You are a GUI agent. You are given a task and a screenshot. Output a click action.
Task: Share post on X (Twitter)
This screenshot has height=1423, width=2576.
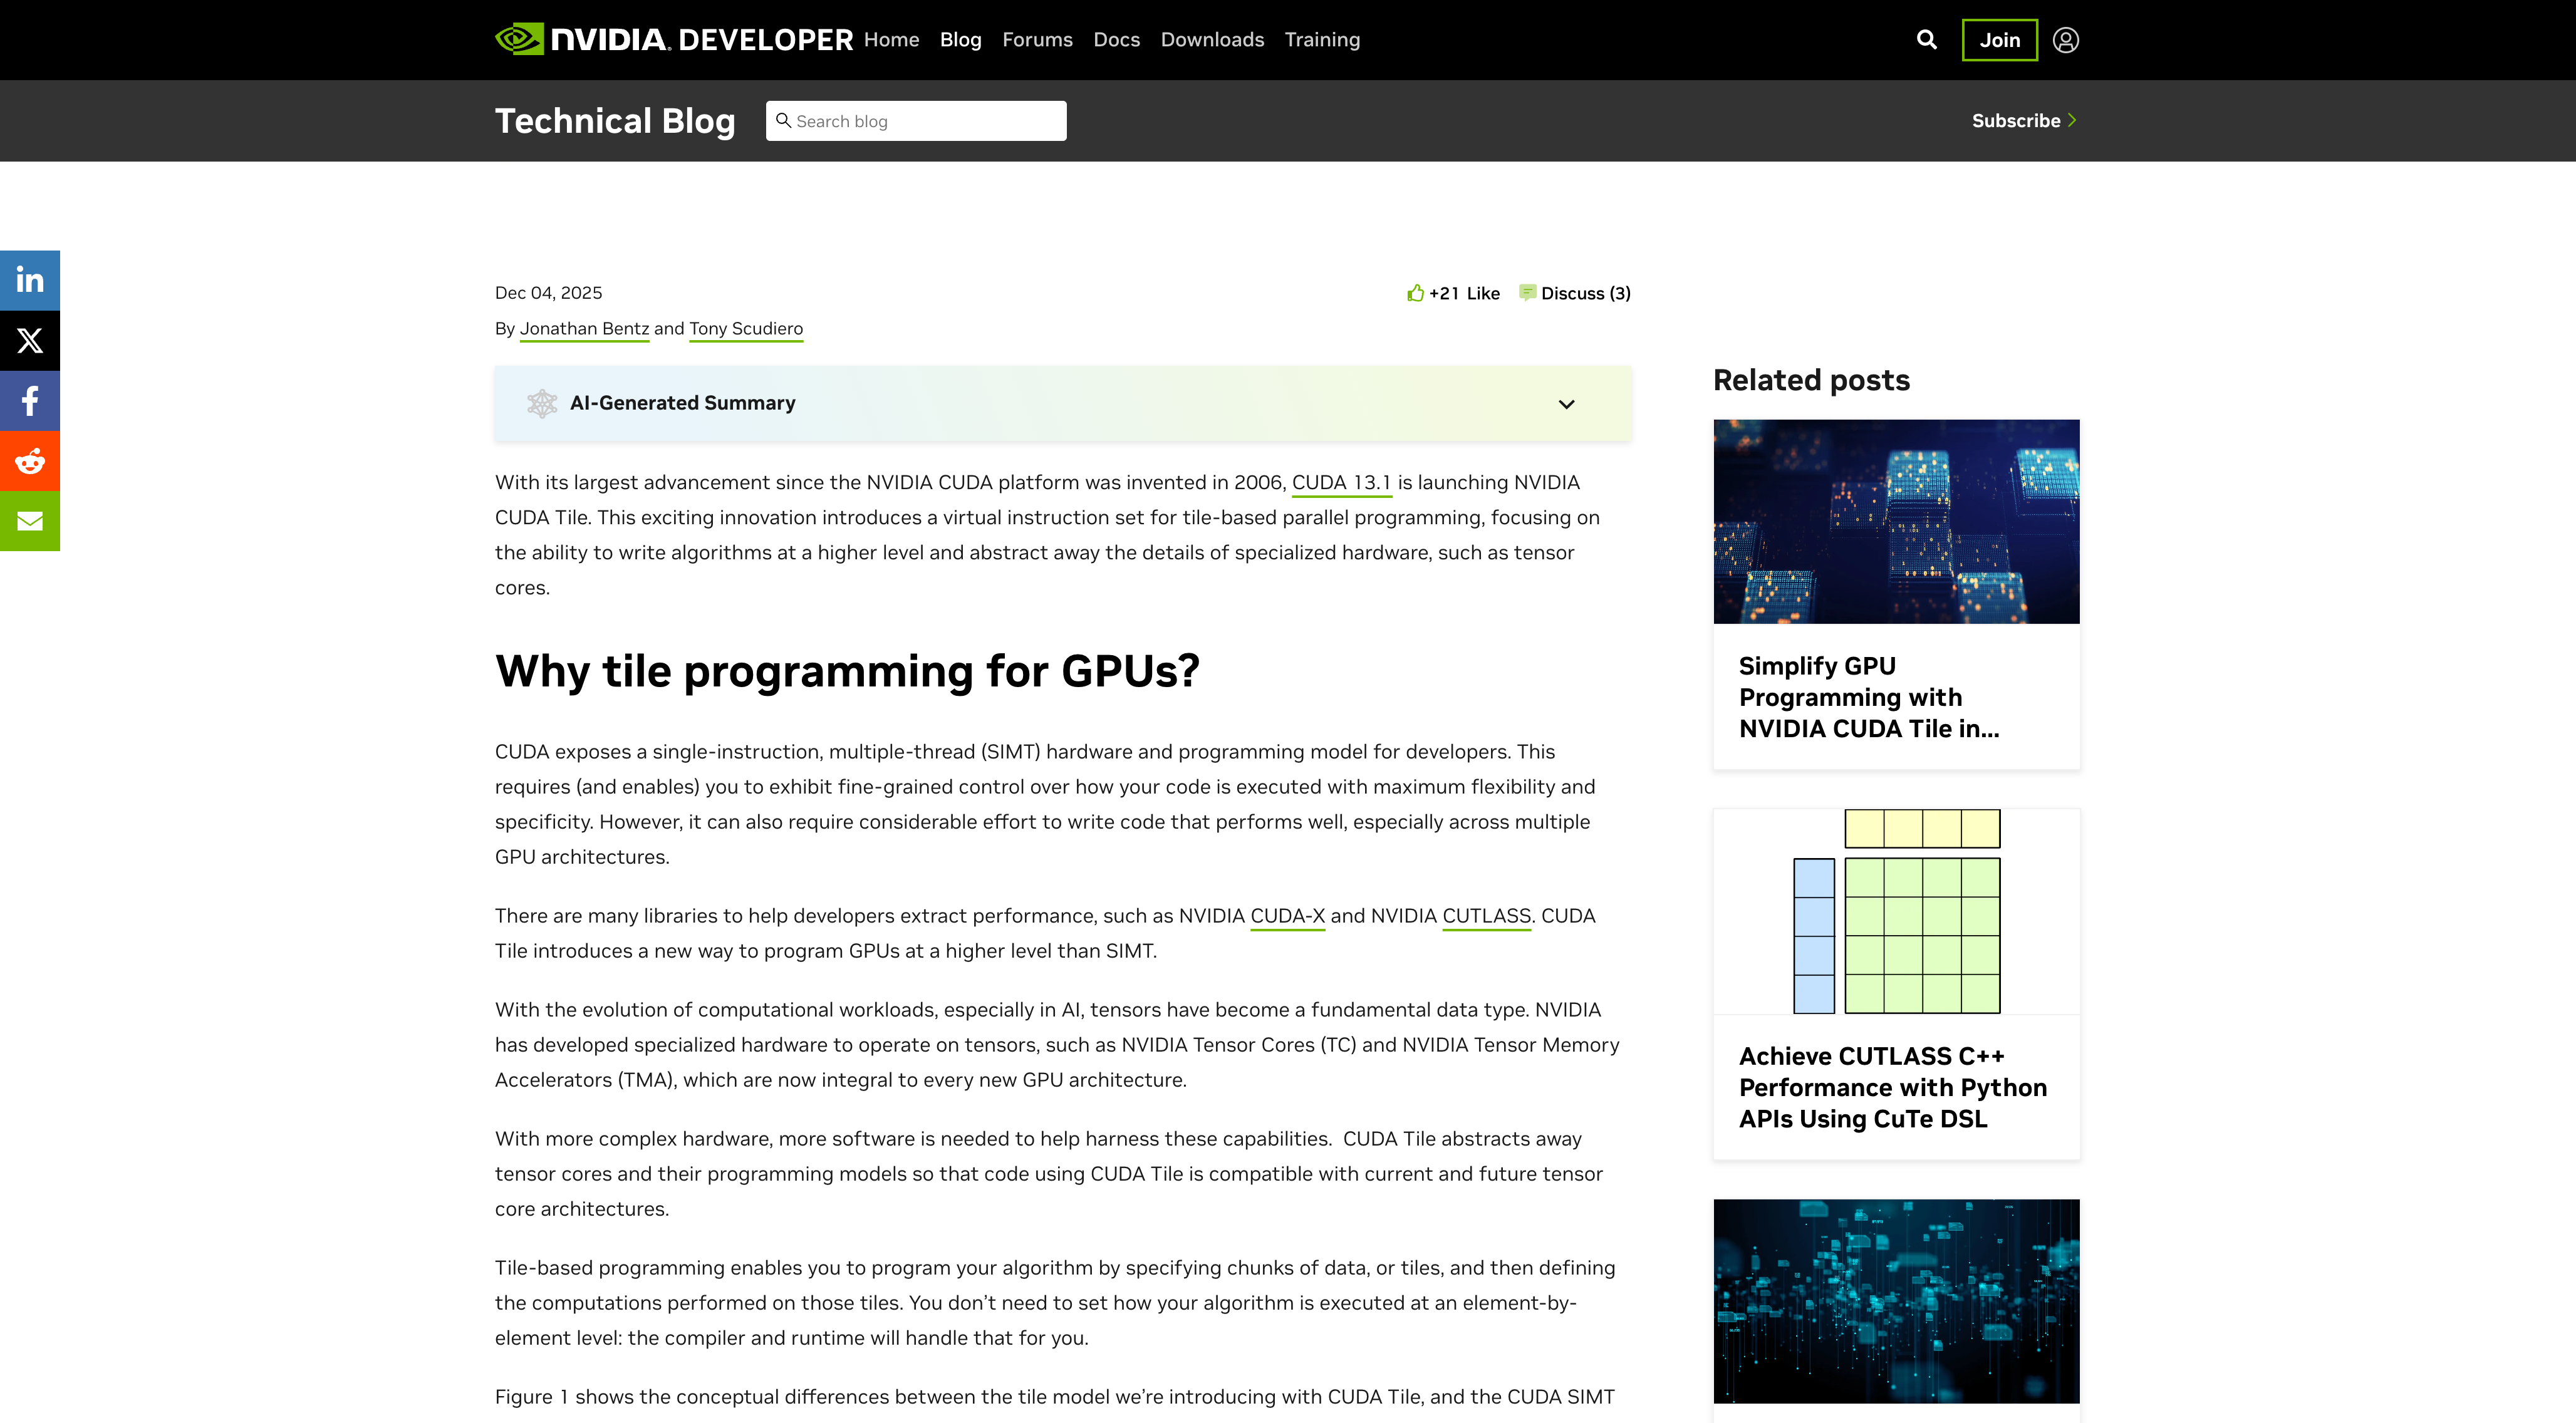click(30, 341)
